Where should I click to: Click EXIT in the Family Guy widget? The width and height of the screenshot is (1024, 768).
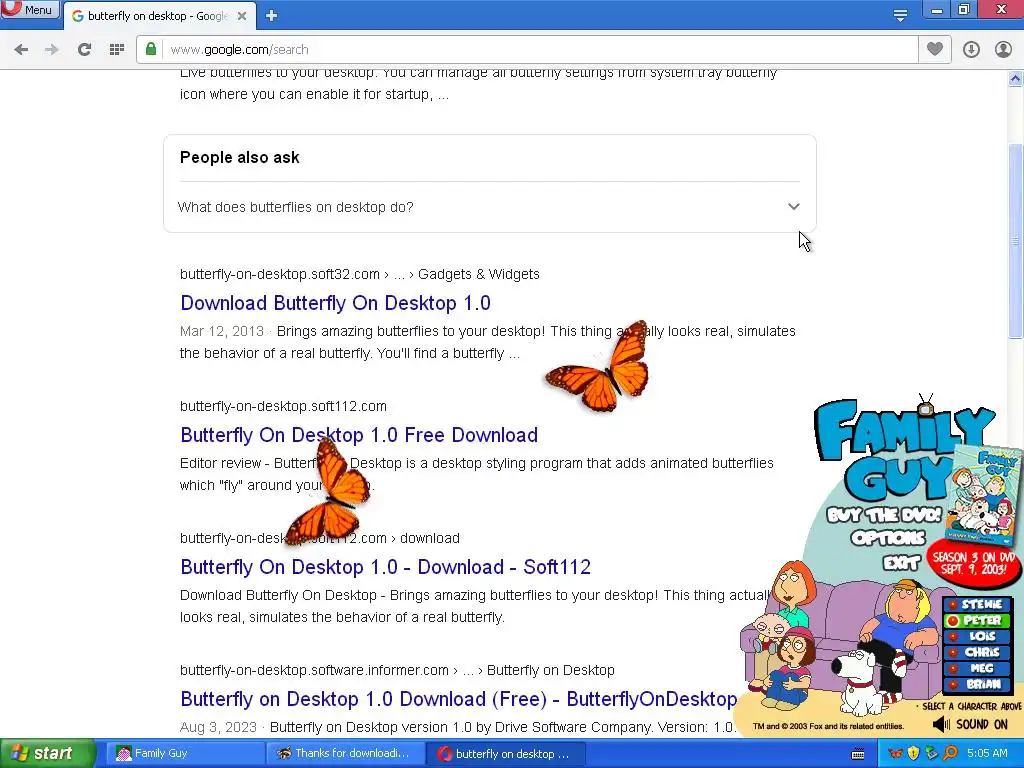coord(902,562)
